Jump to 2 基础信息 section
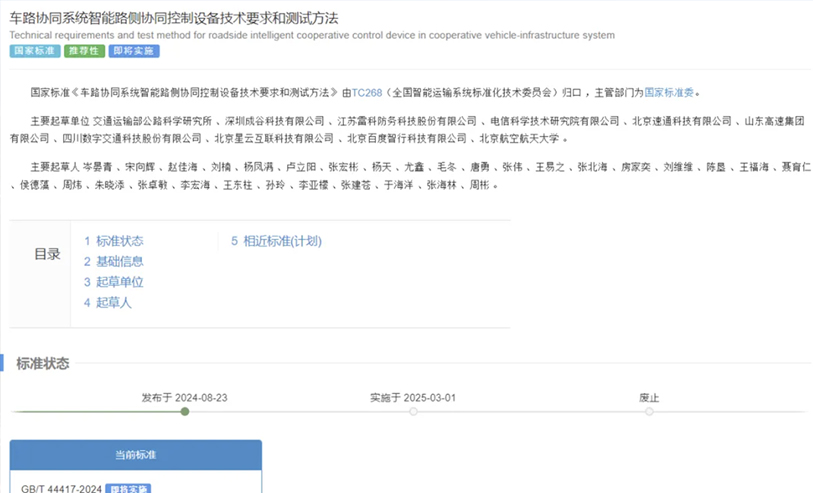 coord(114,262)
